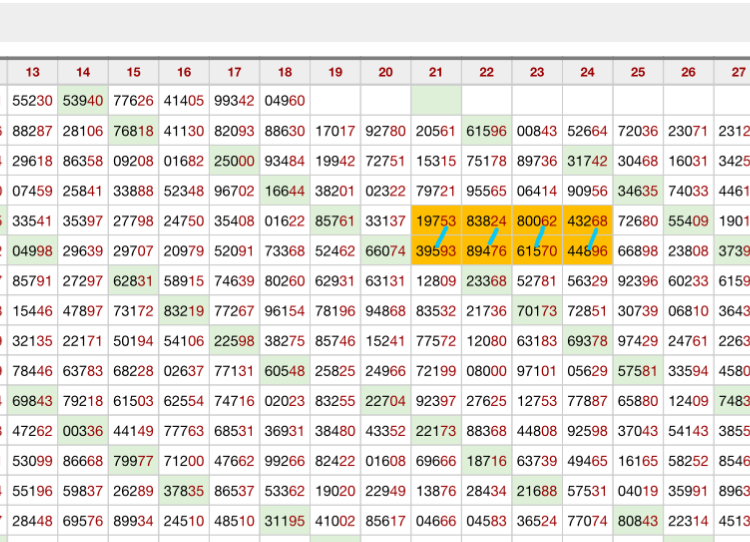Click orange highlighted cell 43268
Viewport: 750px width, 542px height.
587,220
